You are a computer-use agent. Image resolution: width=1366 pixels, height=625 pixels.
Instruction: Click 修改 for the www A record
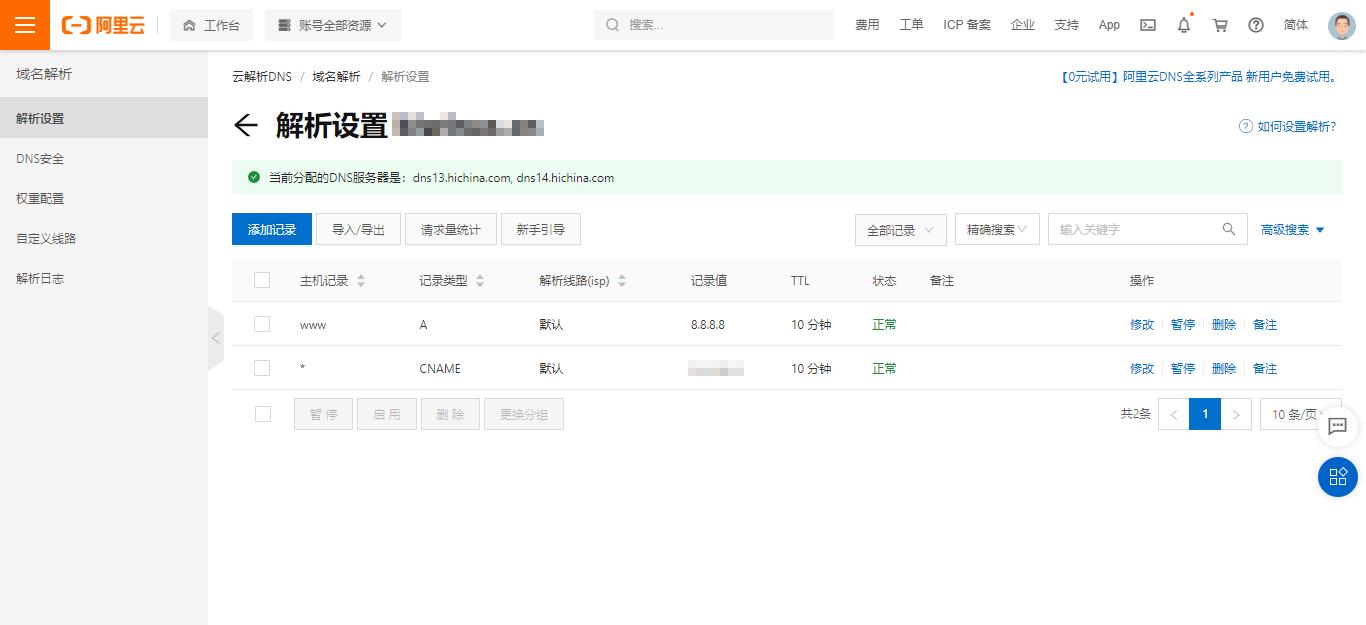point(1141,324)
